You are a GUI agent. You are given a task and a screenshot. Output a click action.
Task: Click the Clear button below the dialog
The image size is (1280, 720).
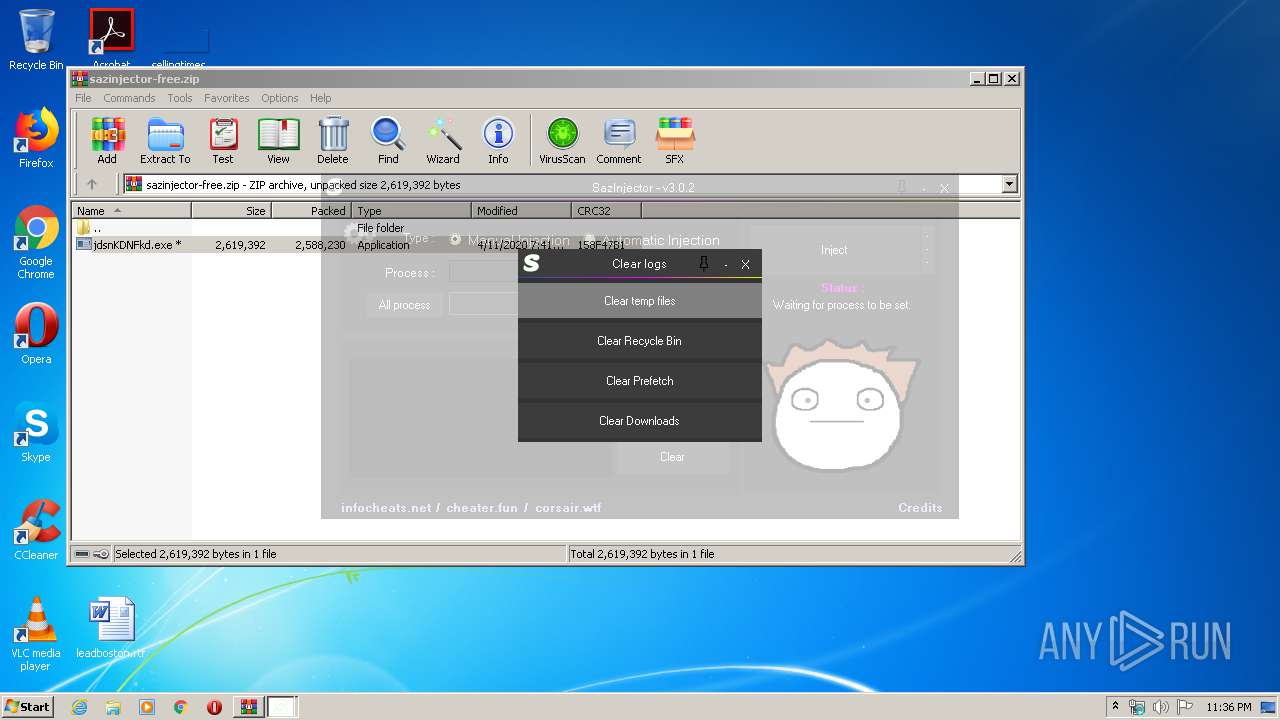click(x=672, y=457)
